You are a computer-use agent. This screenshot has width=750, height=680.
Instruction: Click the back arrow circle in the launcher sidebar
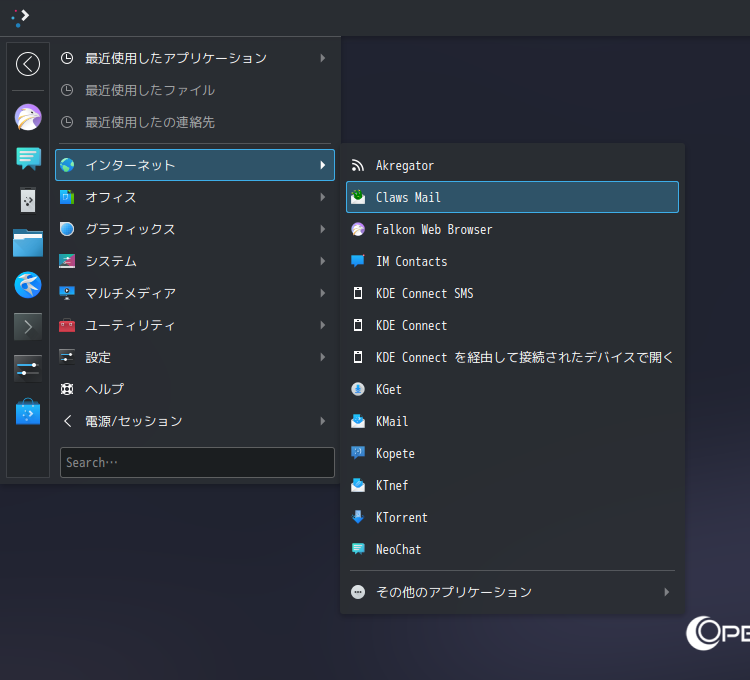(28, 64)
